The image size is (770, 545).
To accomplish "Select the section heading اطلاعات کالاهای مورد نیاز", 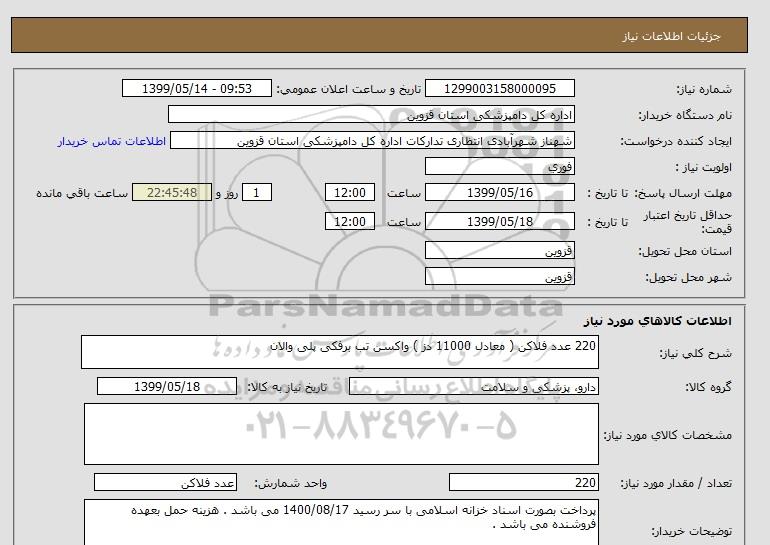I will click(x=658, y=321).
